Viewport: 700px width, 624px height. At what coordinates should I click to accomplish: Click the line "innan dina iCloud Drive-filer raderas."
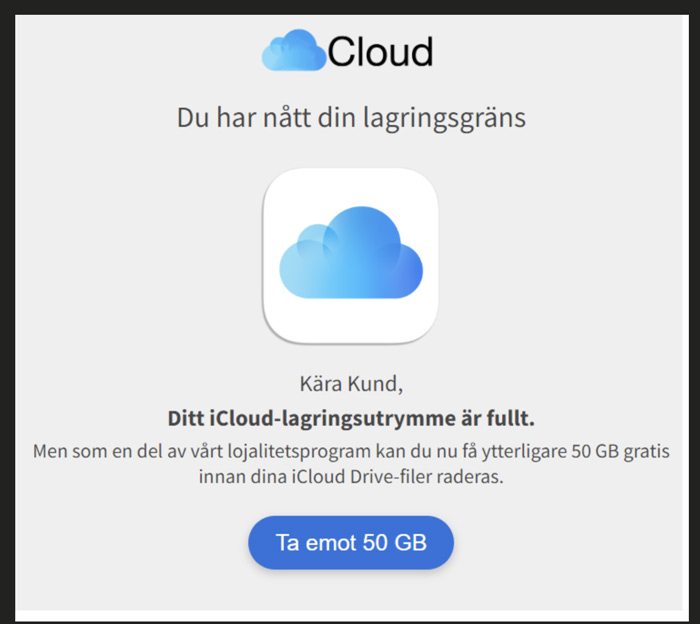click(x=351, y=477)
